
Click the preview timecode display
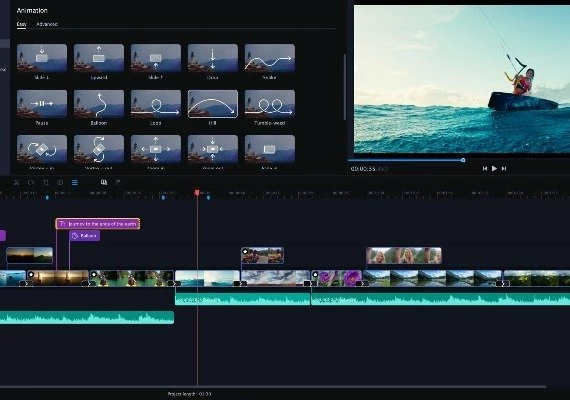[x=369, y=169]
